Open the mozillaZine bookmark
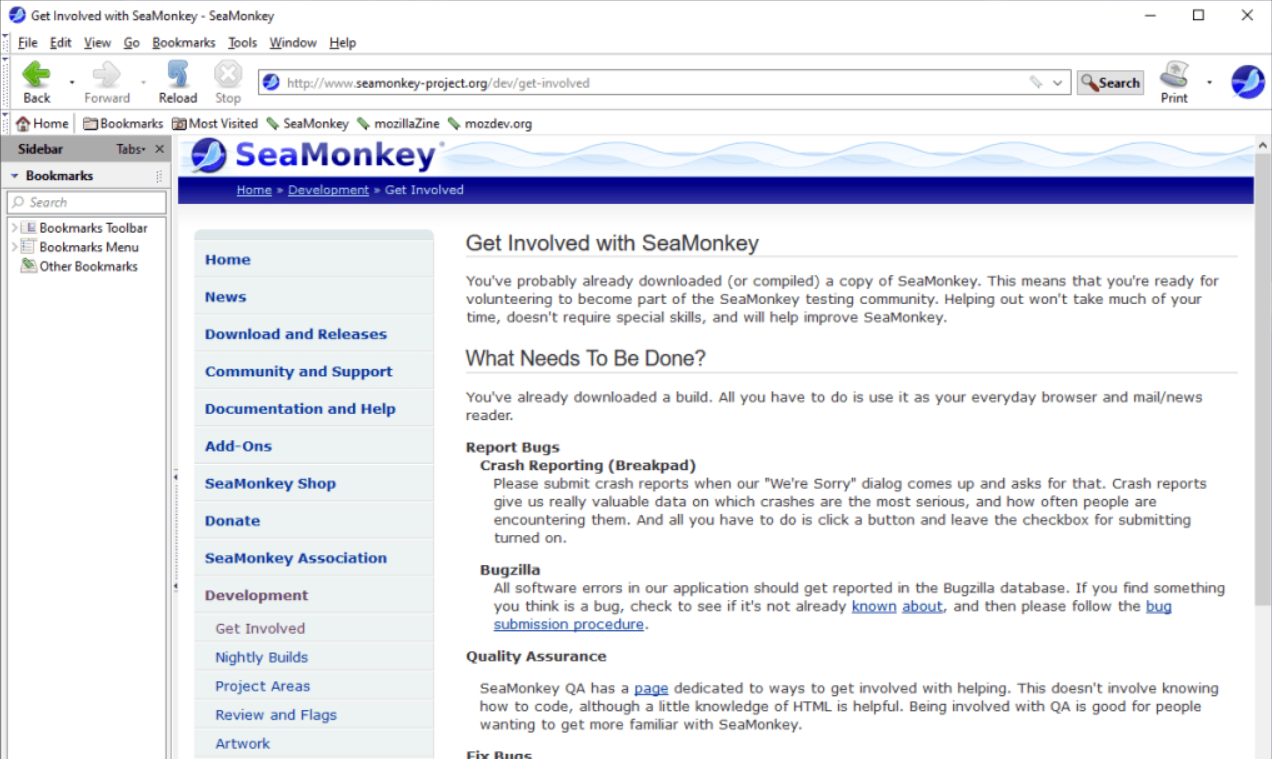The height and width of the screenshot is (759, 1272). pos(398,124)
